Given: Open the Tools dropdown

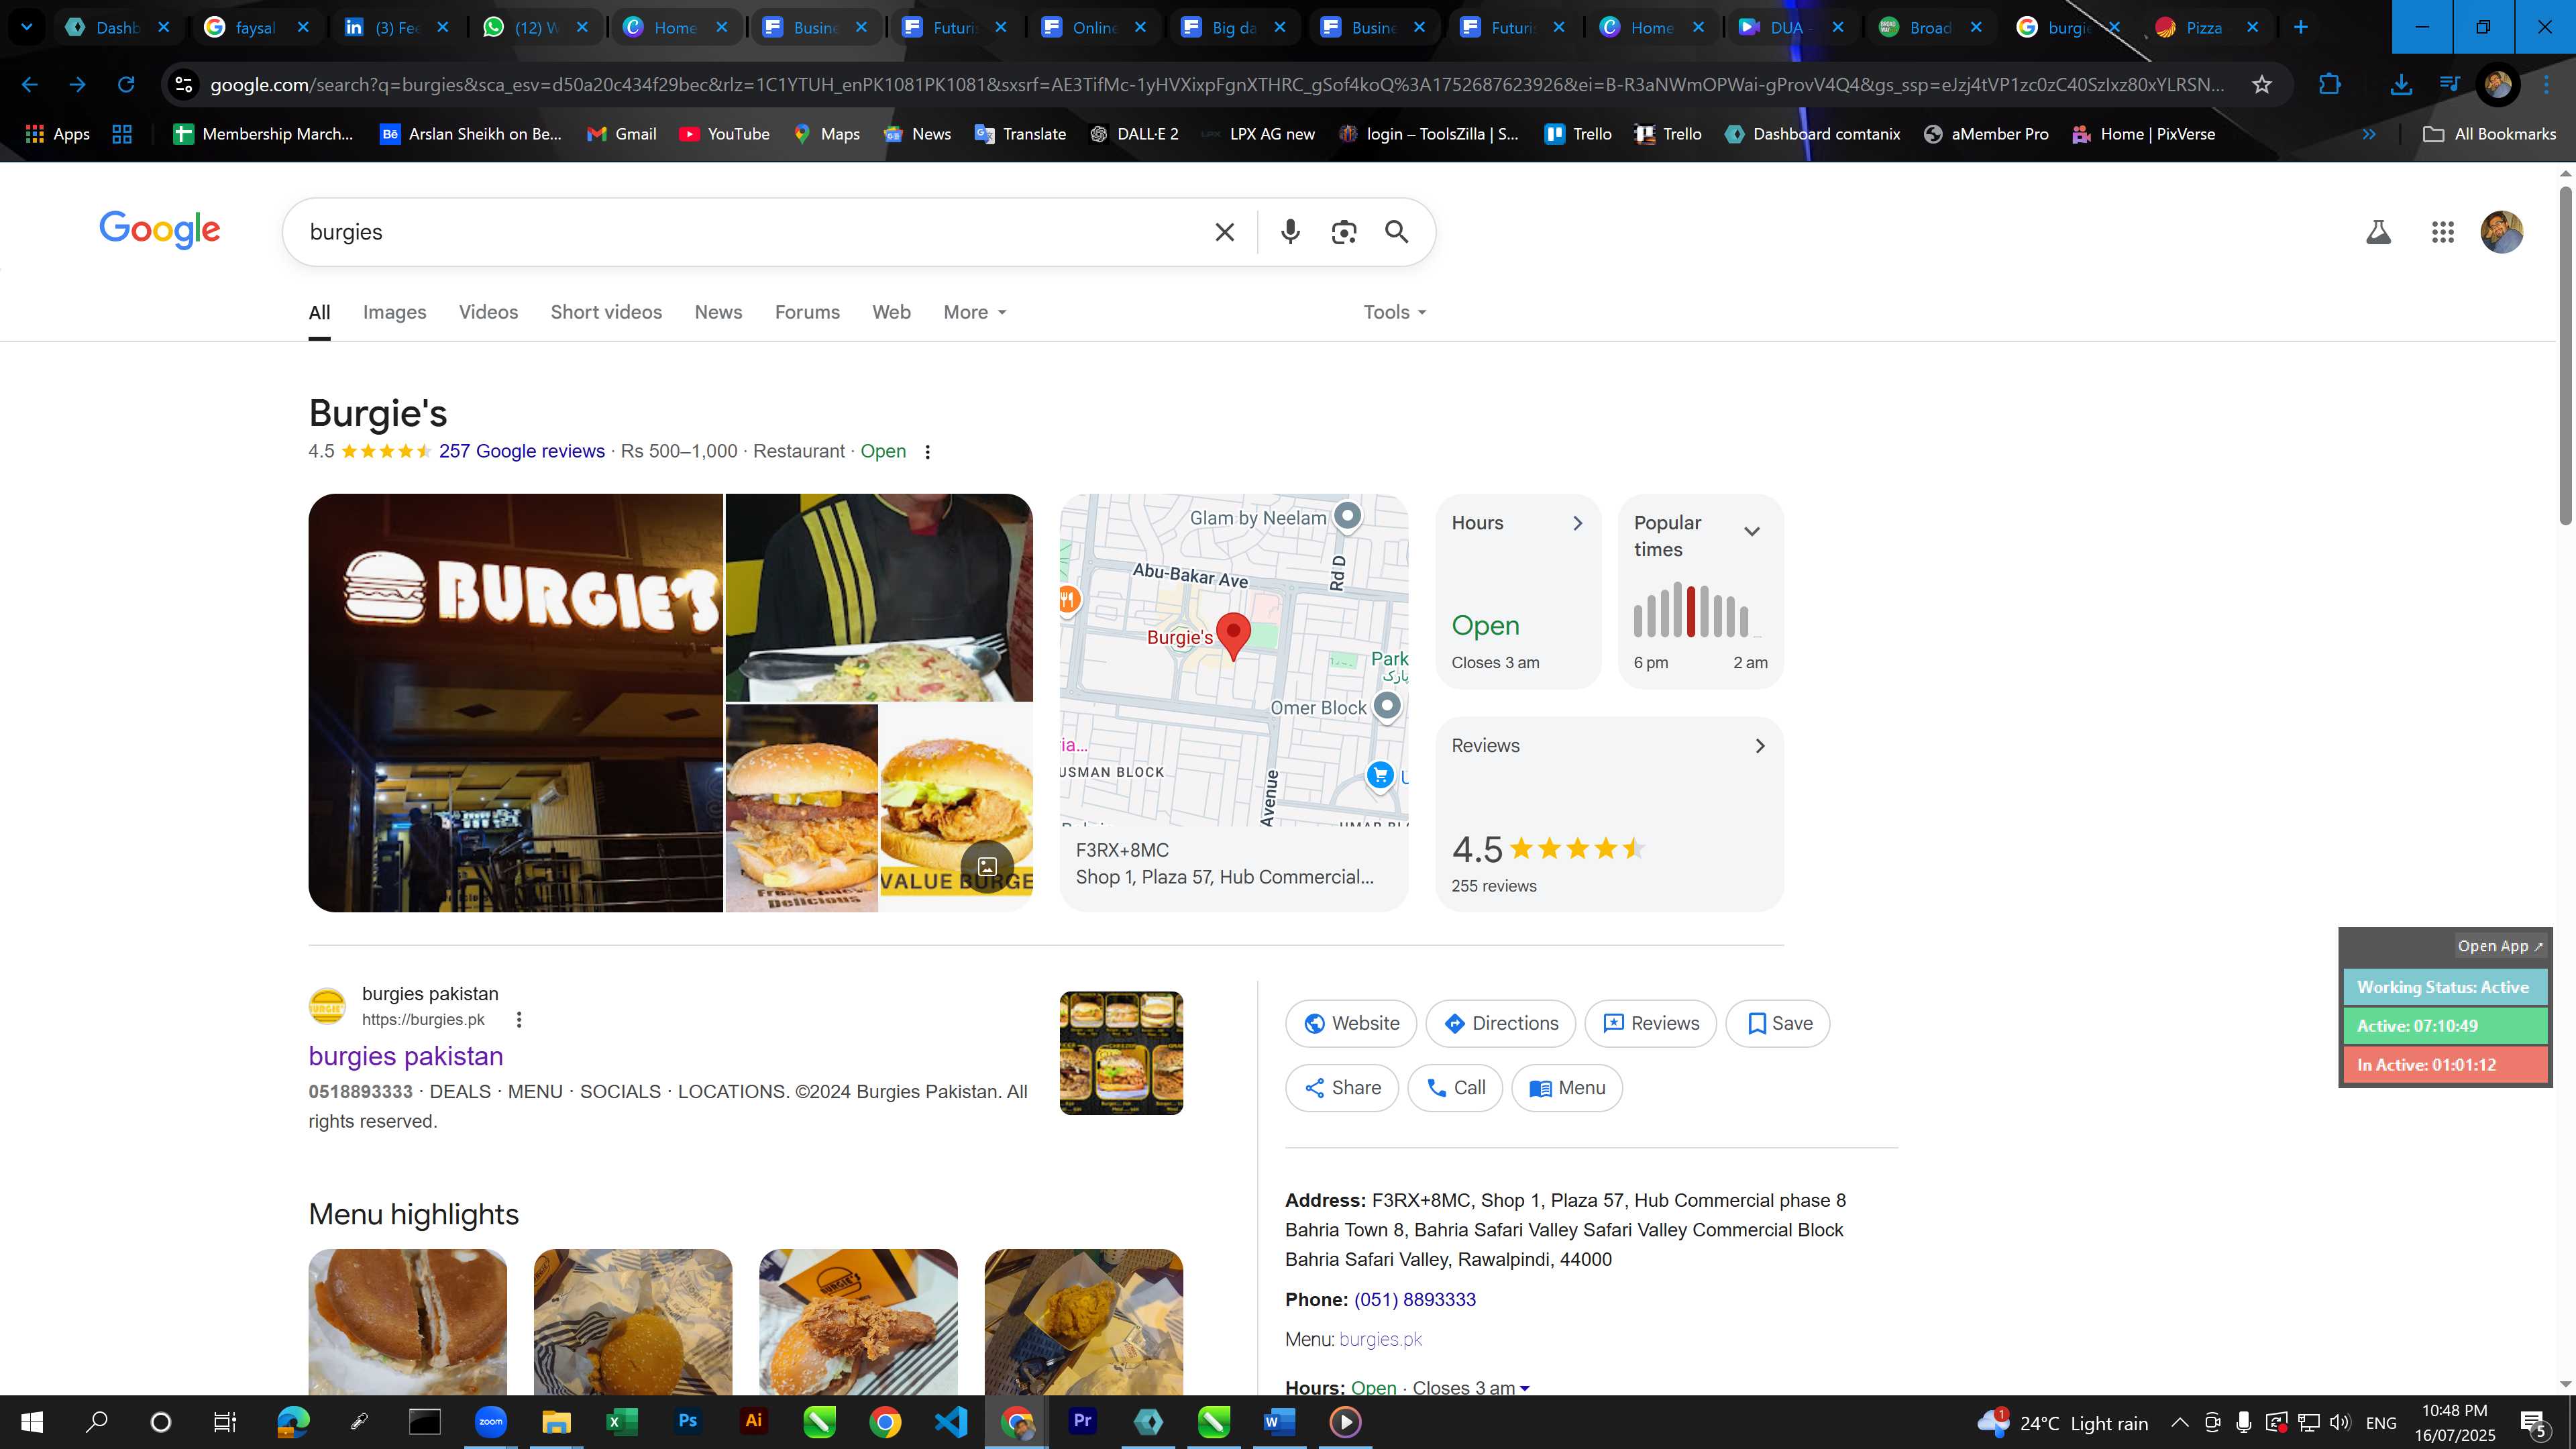Looking at the screenshot, I should (x=1395, y=312).
